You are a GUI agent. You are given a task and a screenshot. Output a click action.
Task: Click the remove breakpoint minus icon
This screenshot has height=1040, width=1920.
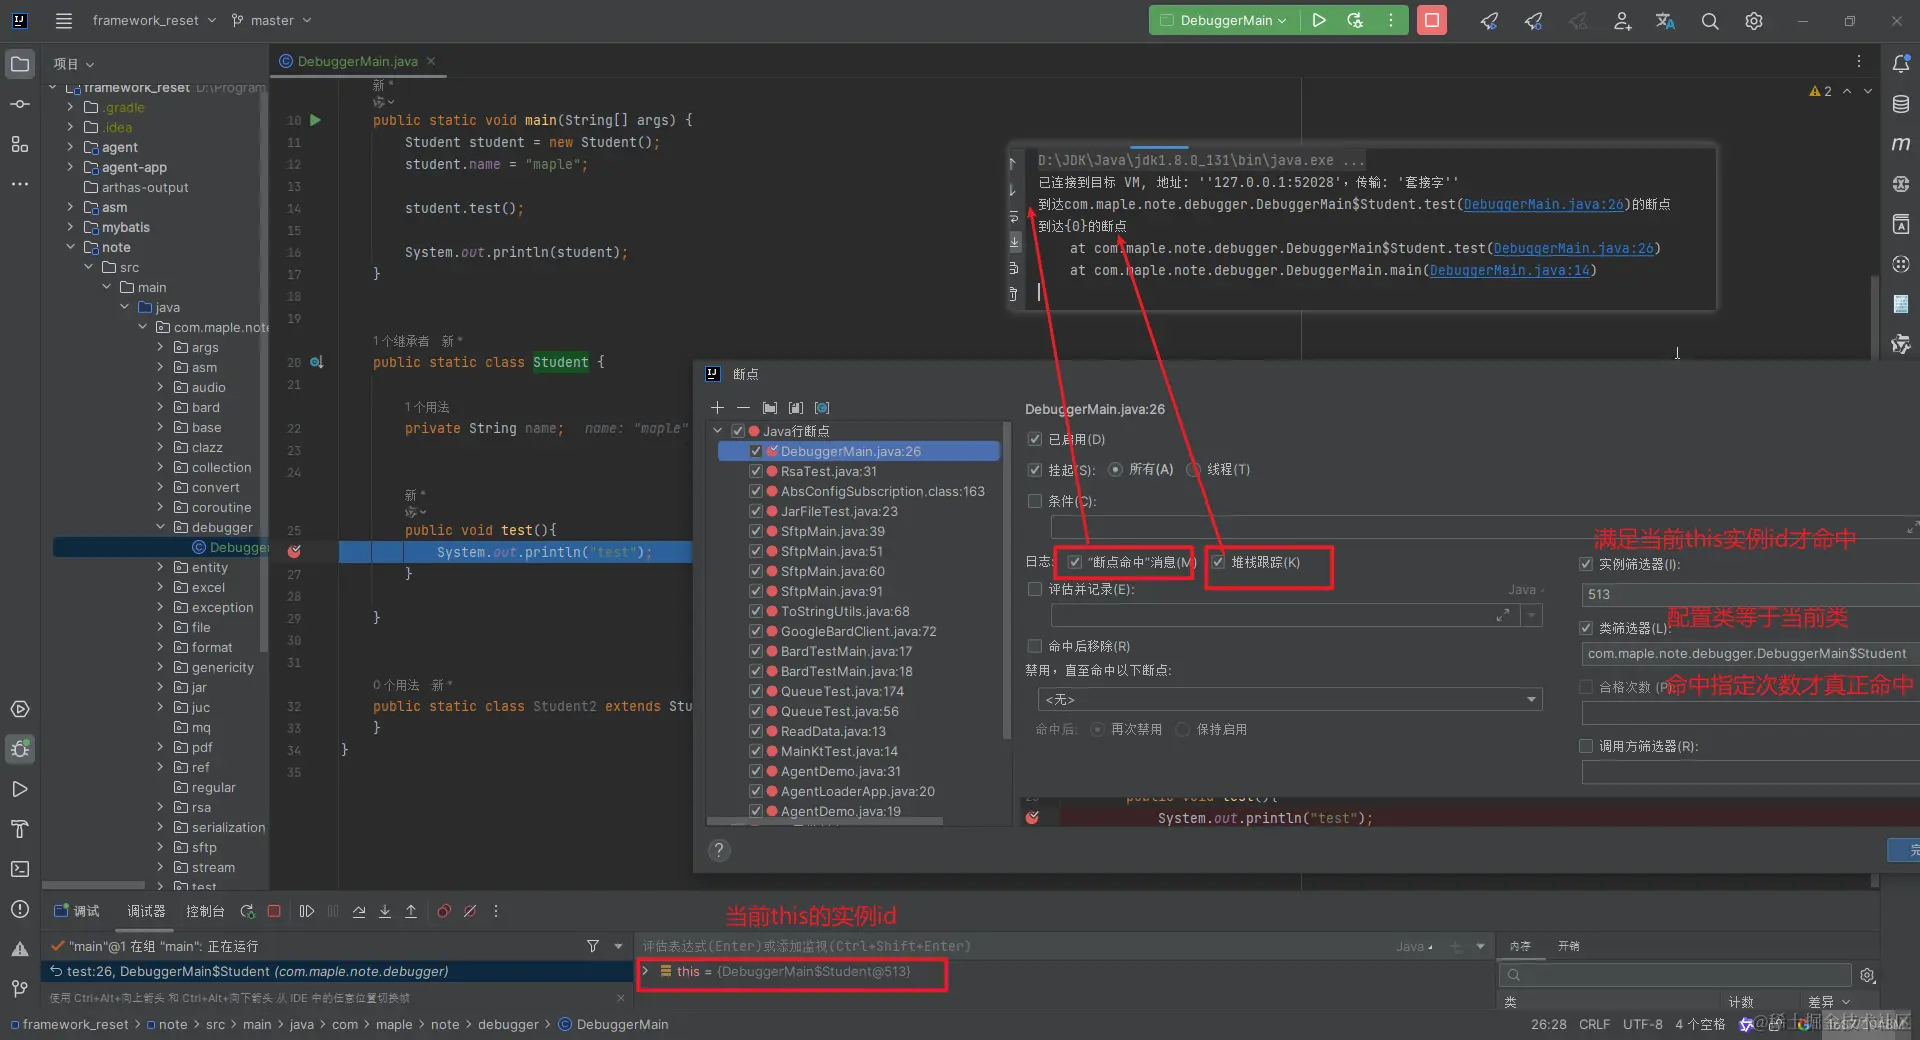pos(743,408)
